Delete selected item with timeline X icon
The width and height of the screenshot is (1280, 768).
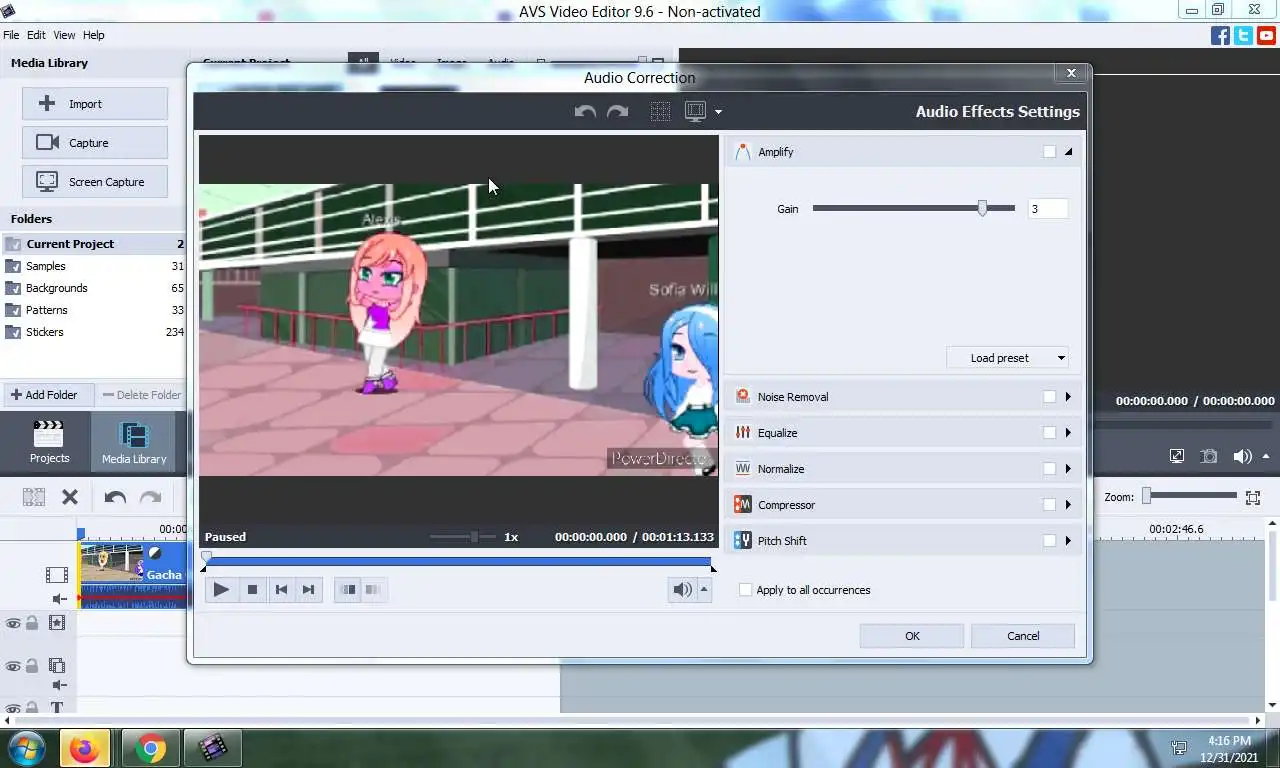70,497
